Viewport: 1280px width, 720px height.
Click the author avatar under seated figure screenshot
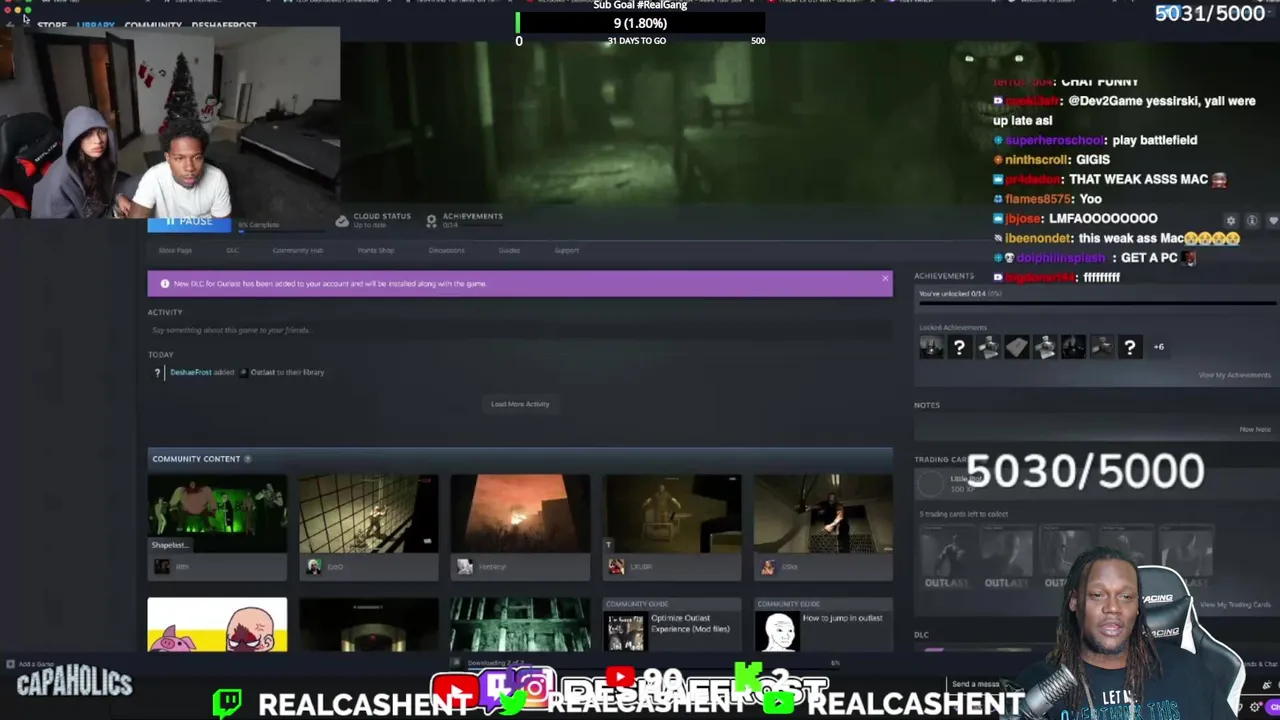point(616,567)
